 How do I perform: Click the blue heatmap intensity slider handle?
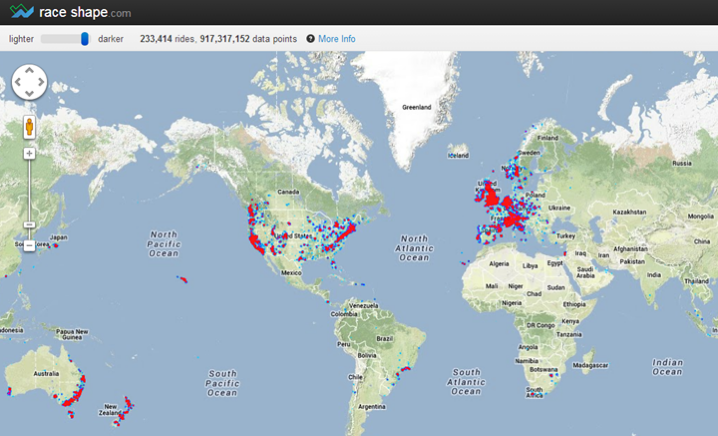click(85, 39)
